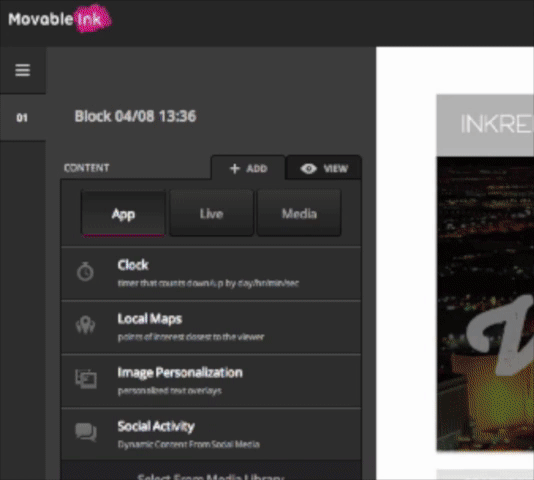Screen dimensions: 534x480
Task: Switch to the VIEW tab
Action: click(x=324, y=167)
